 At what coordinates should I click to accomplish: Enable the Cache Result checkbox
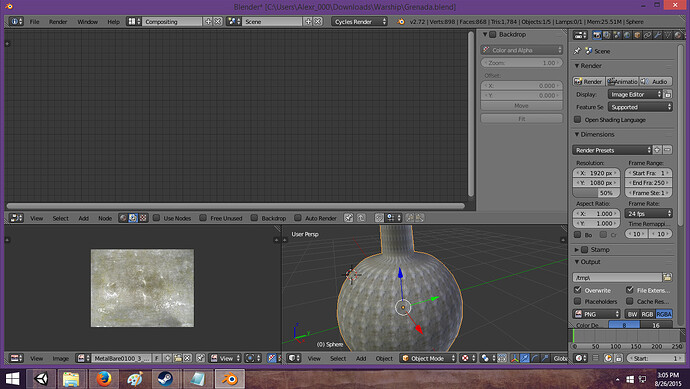tap(630, 301)
